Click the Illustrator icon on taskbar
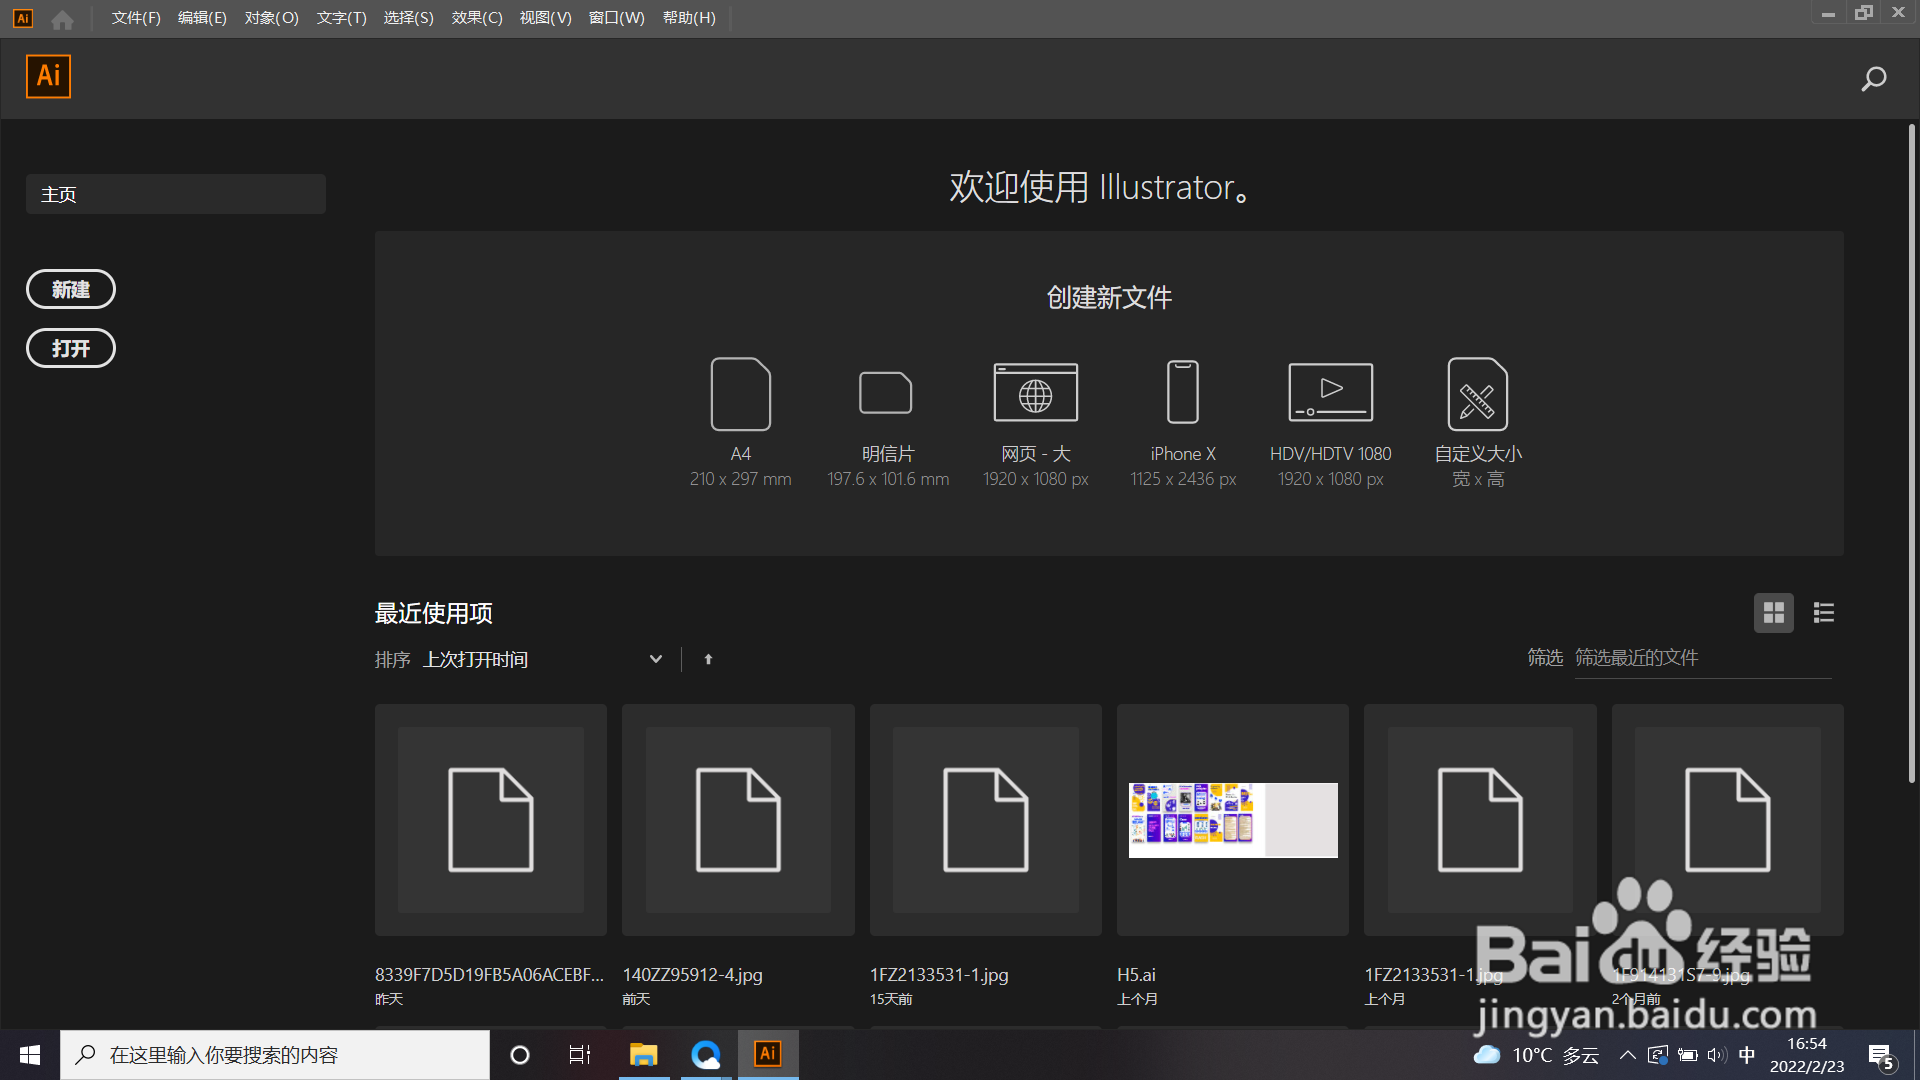The width and height of the screenshot is (1920, 1080). [768, 1054]
